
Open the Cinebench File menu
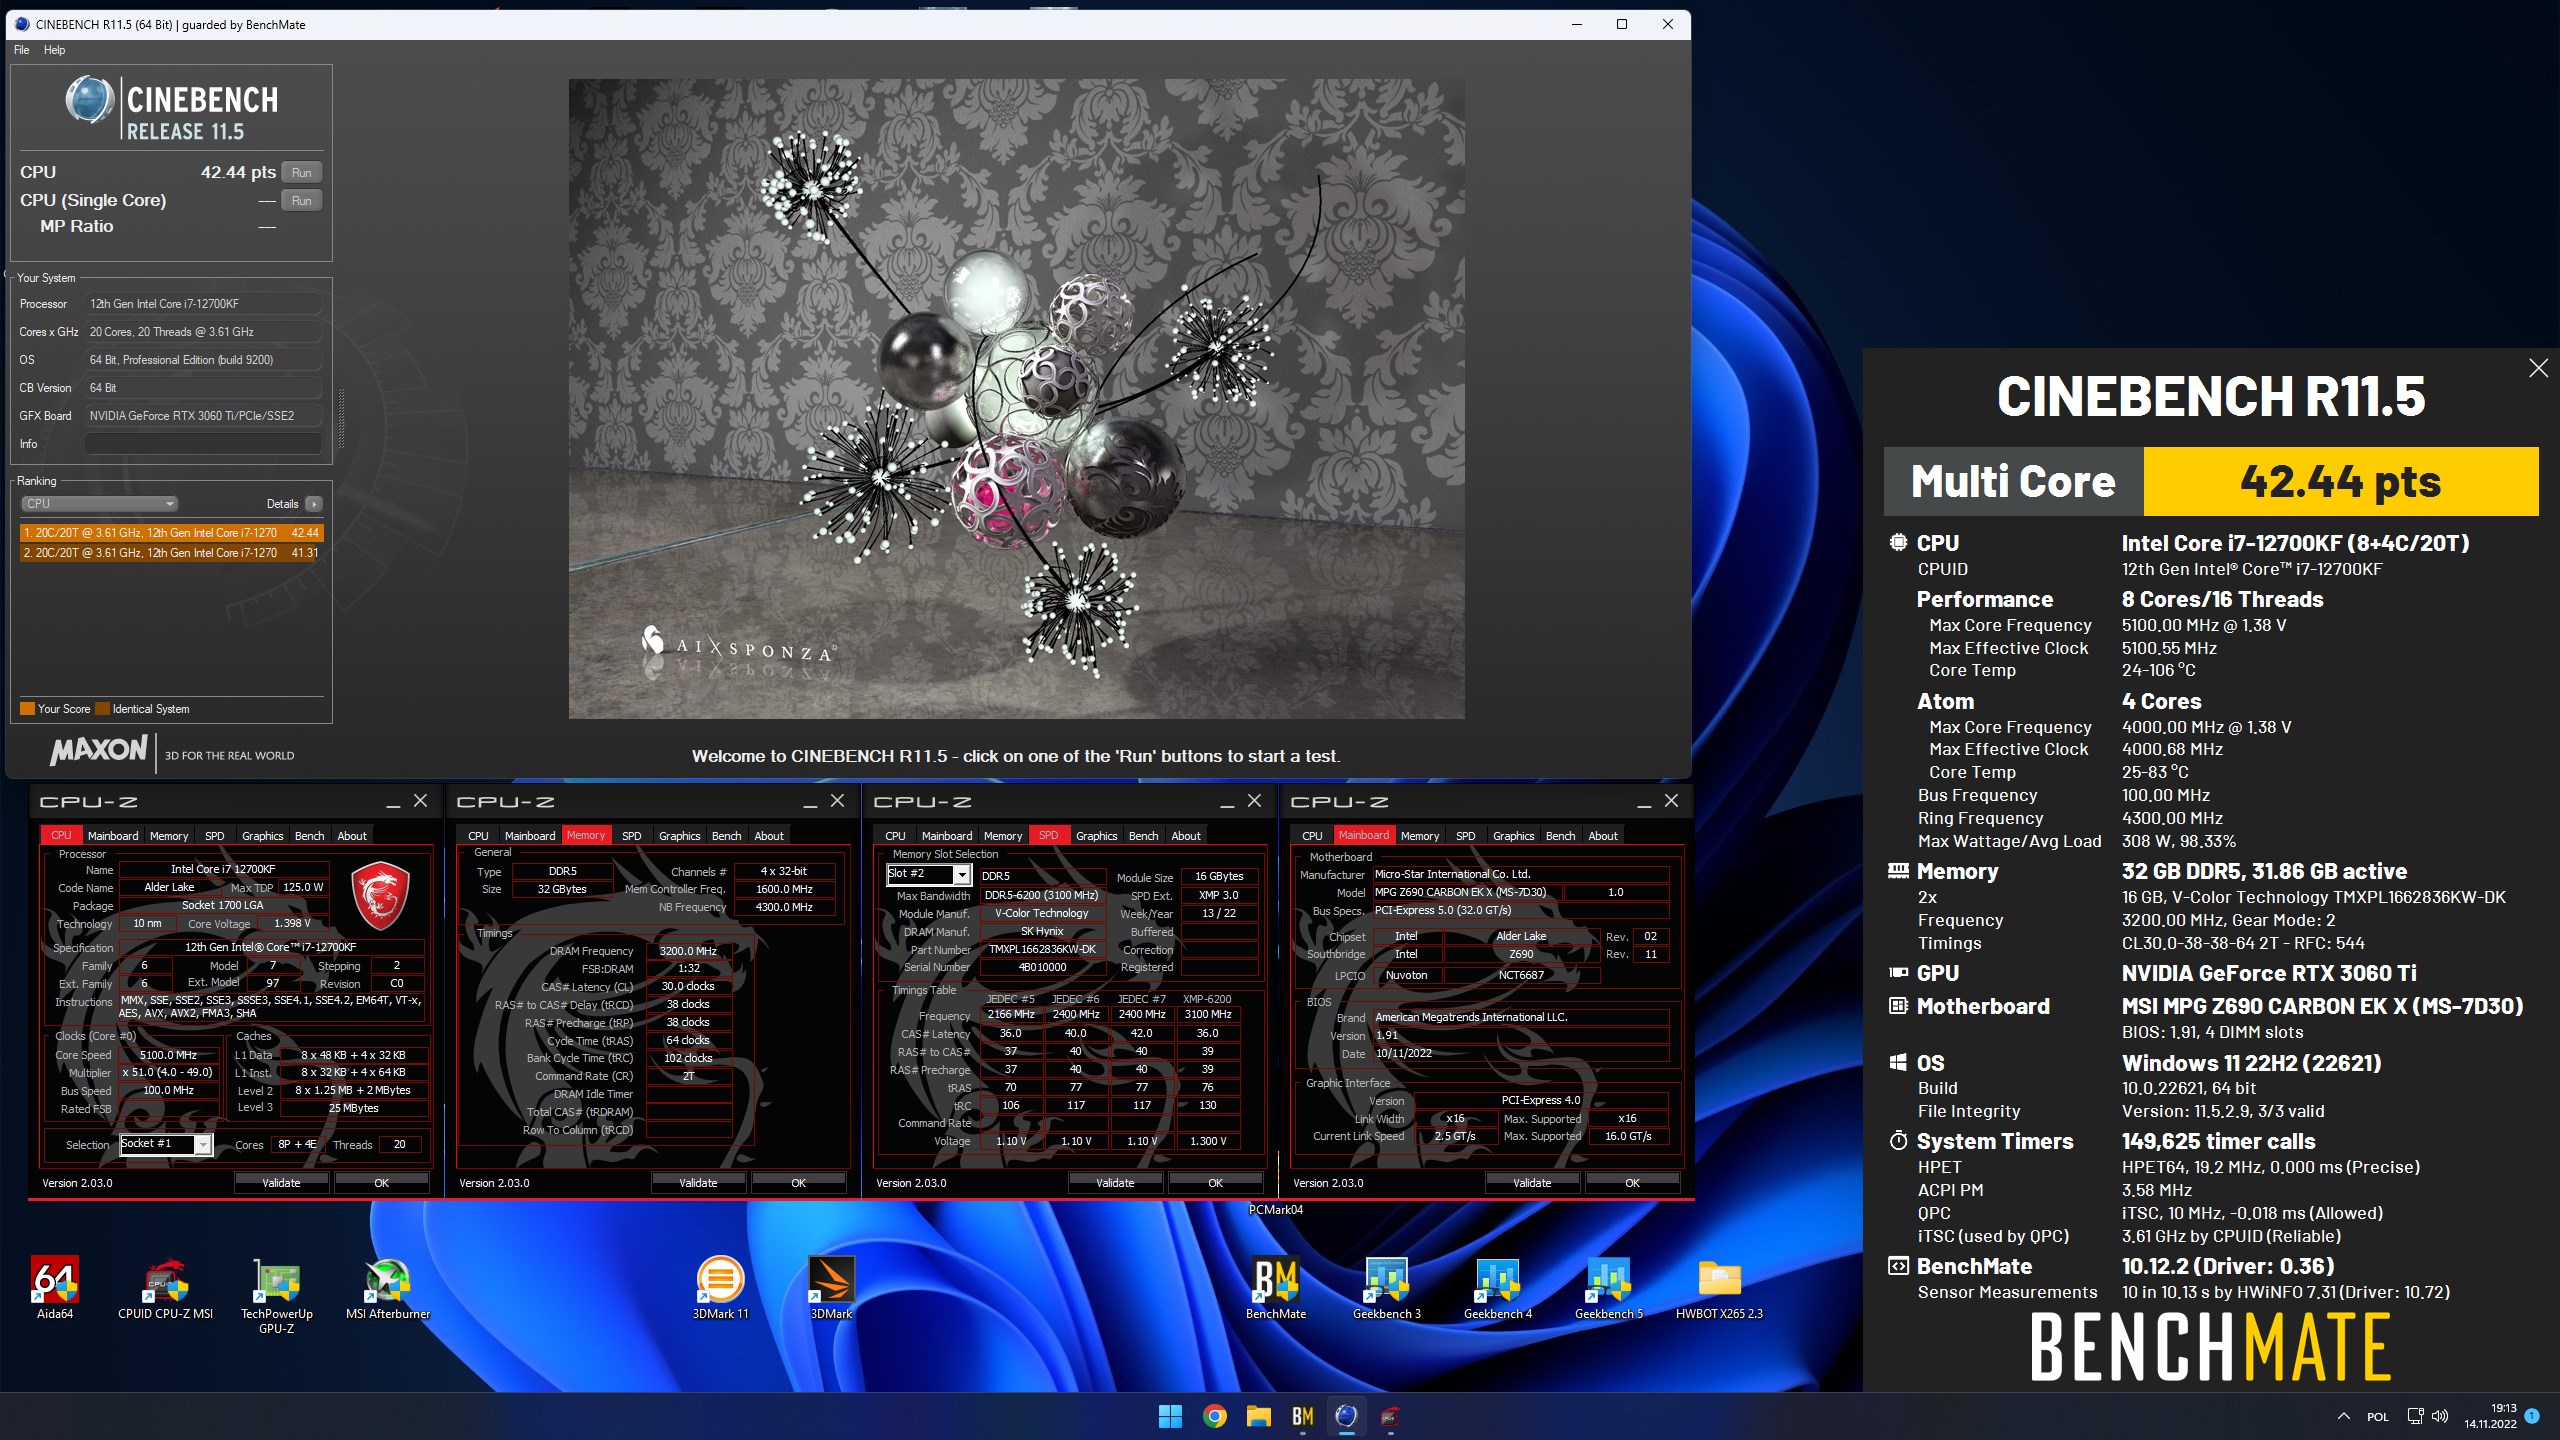pos(21,50)
